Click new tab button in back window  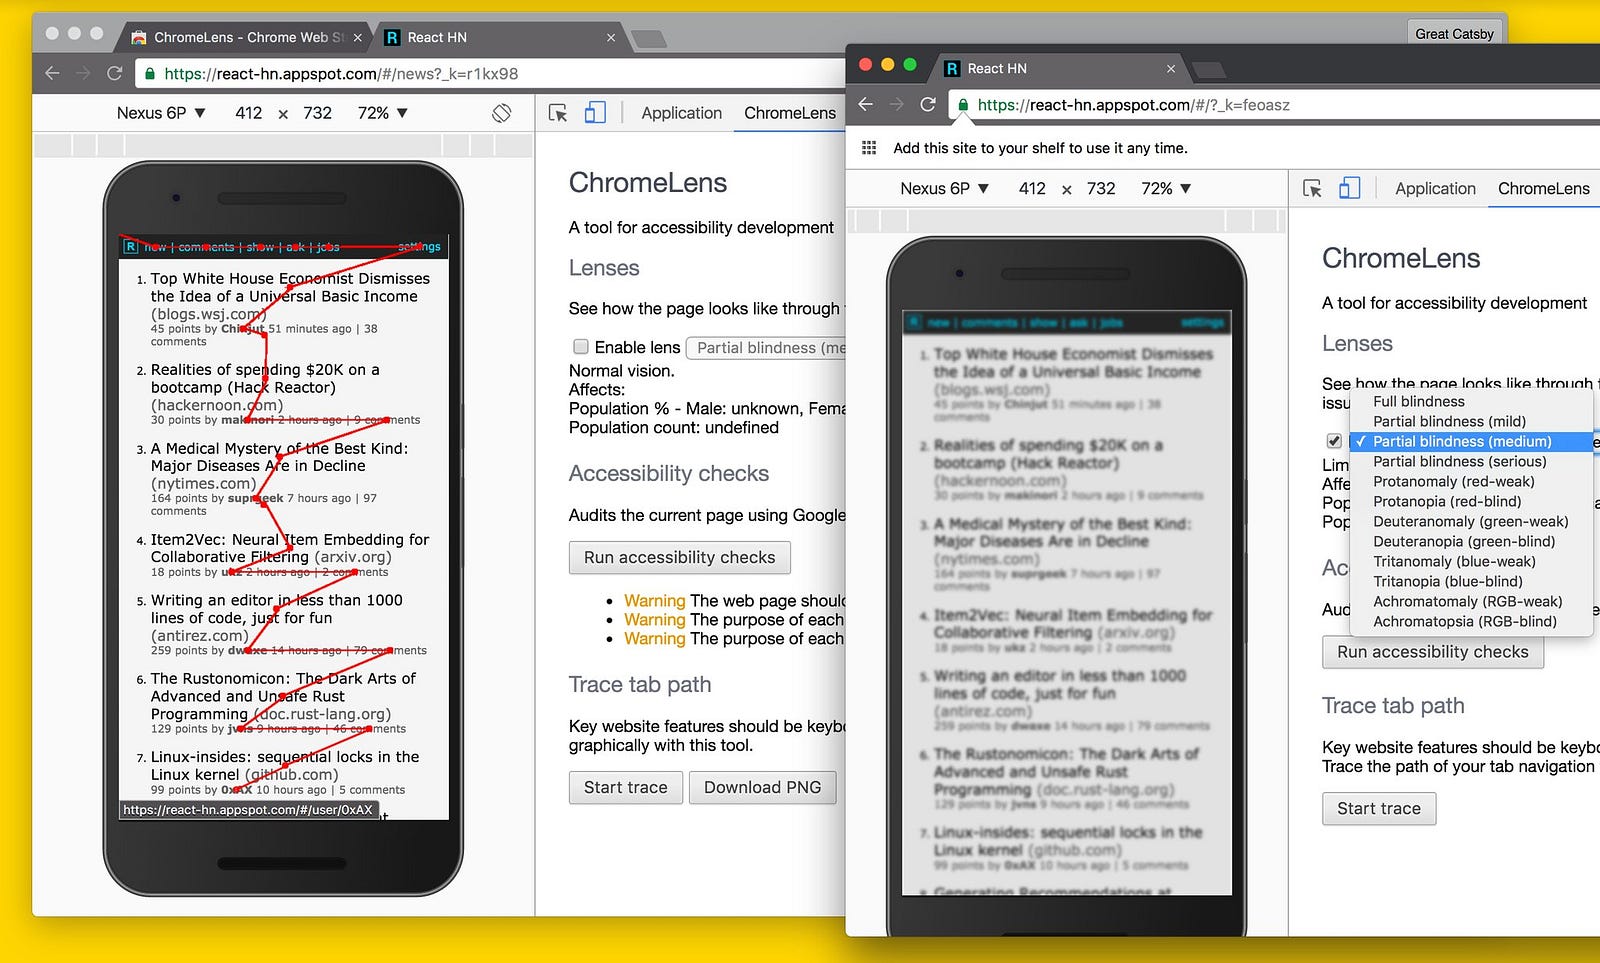pyautogui.click(x=648, y=38)
